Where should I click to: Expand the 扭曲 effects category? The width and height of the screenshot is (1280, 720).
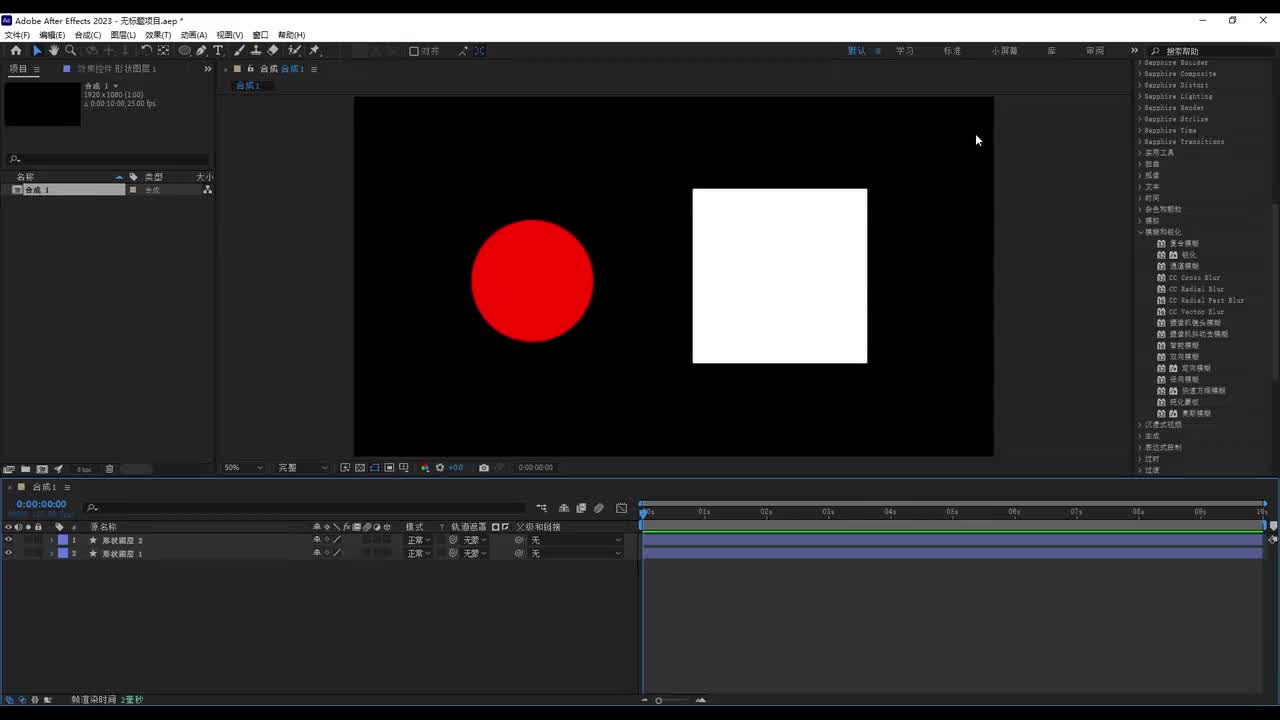[x=1140, y=164]
